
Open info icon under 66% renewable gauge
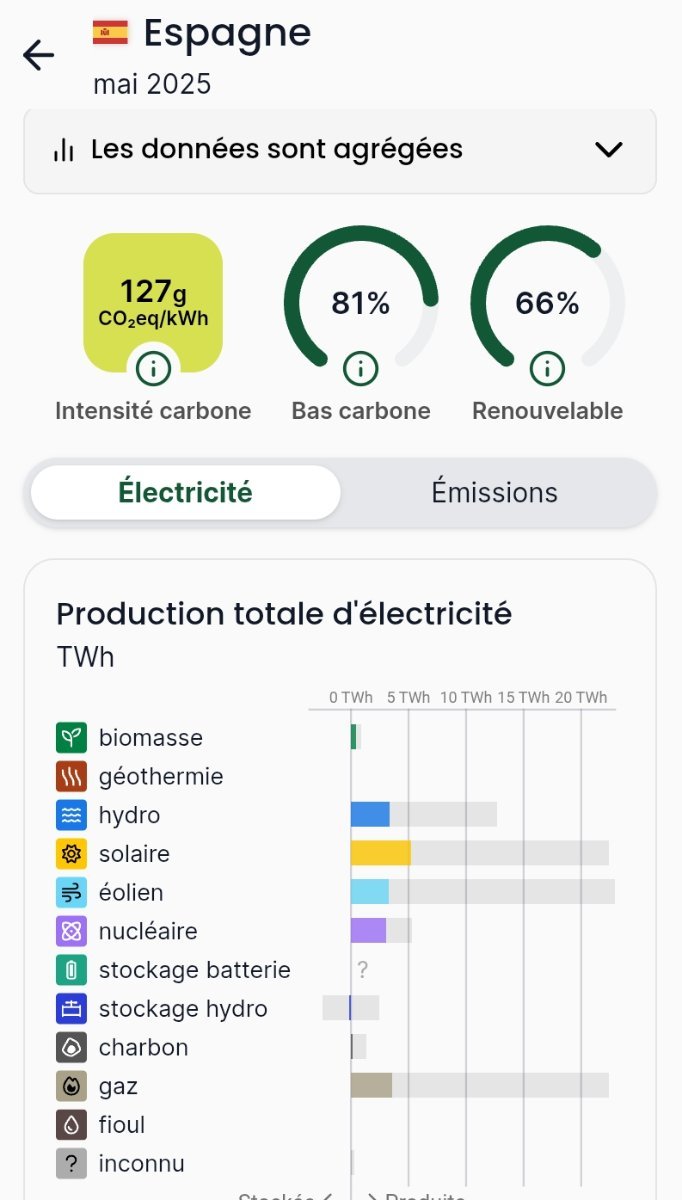click(x=547, y=369)
